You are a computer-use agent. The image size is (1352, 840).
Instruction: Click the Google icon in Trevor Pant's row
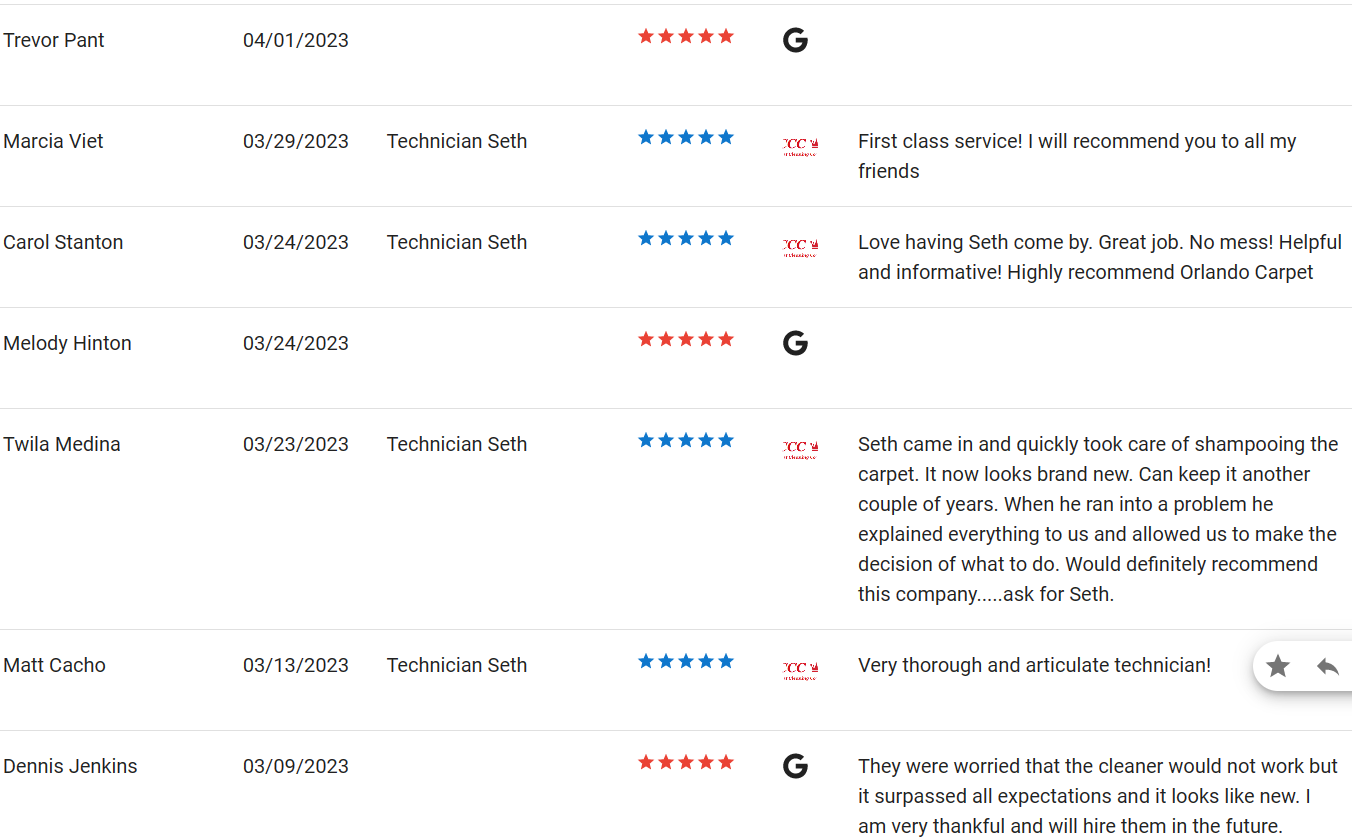[795, 40]
